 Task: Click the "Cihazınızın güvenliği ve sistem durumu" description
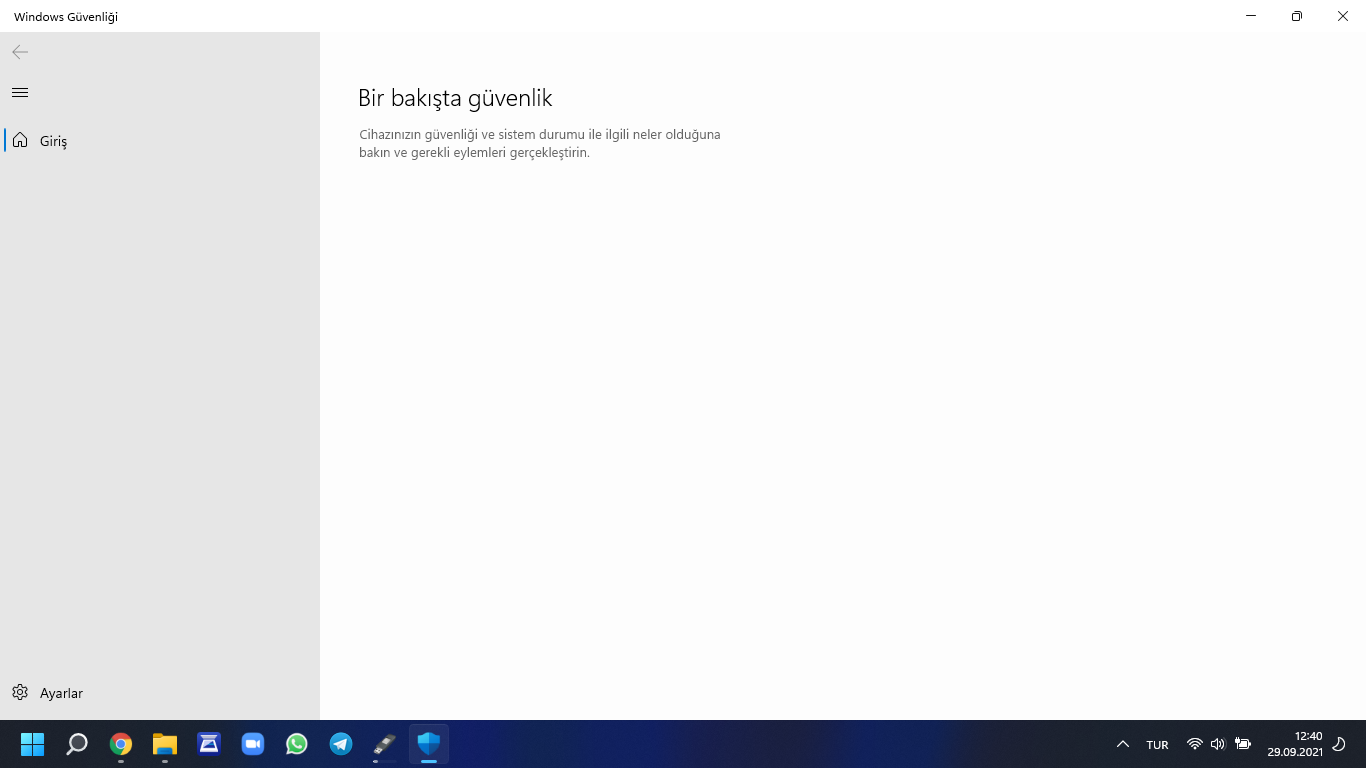540,143
